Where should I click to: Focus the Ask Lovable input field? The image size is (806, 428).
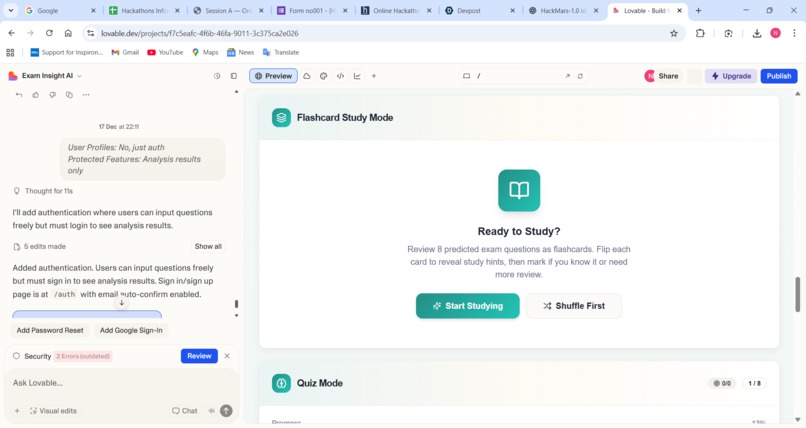[x=121, y=383]
